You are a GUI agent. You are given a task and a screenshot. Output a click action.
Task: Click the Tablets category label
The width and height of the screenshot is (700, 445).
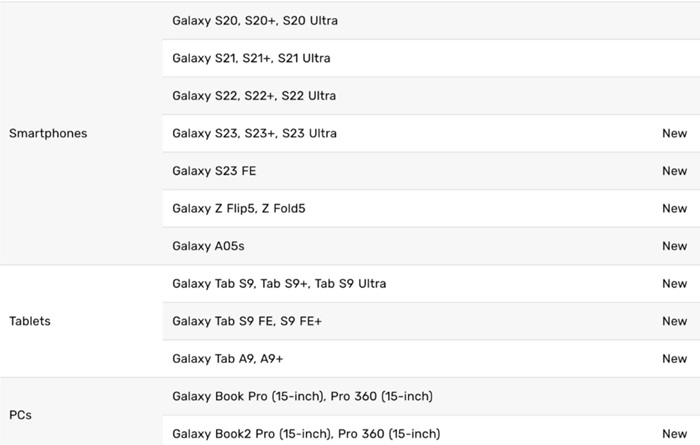[29, 321]
